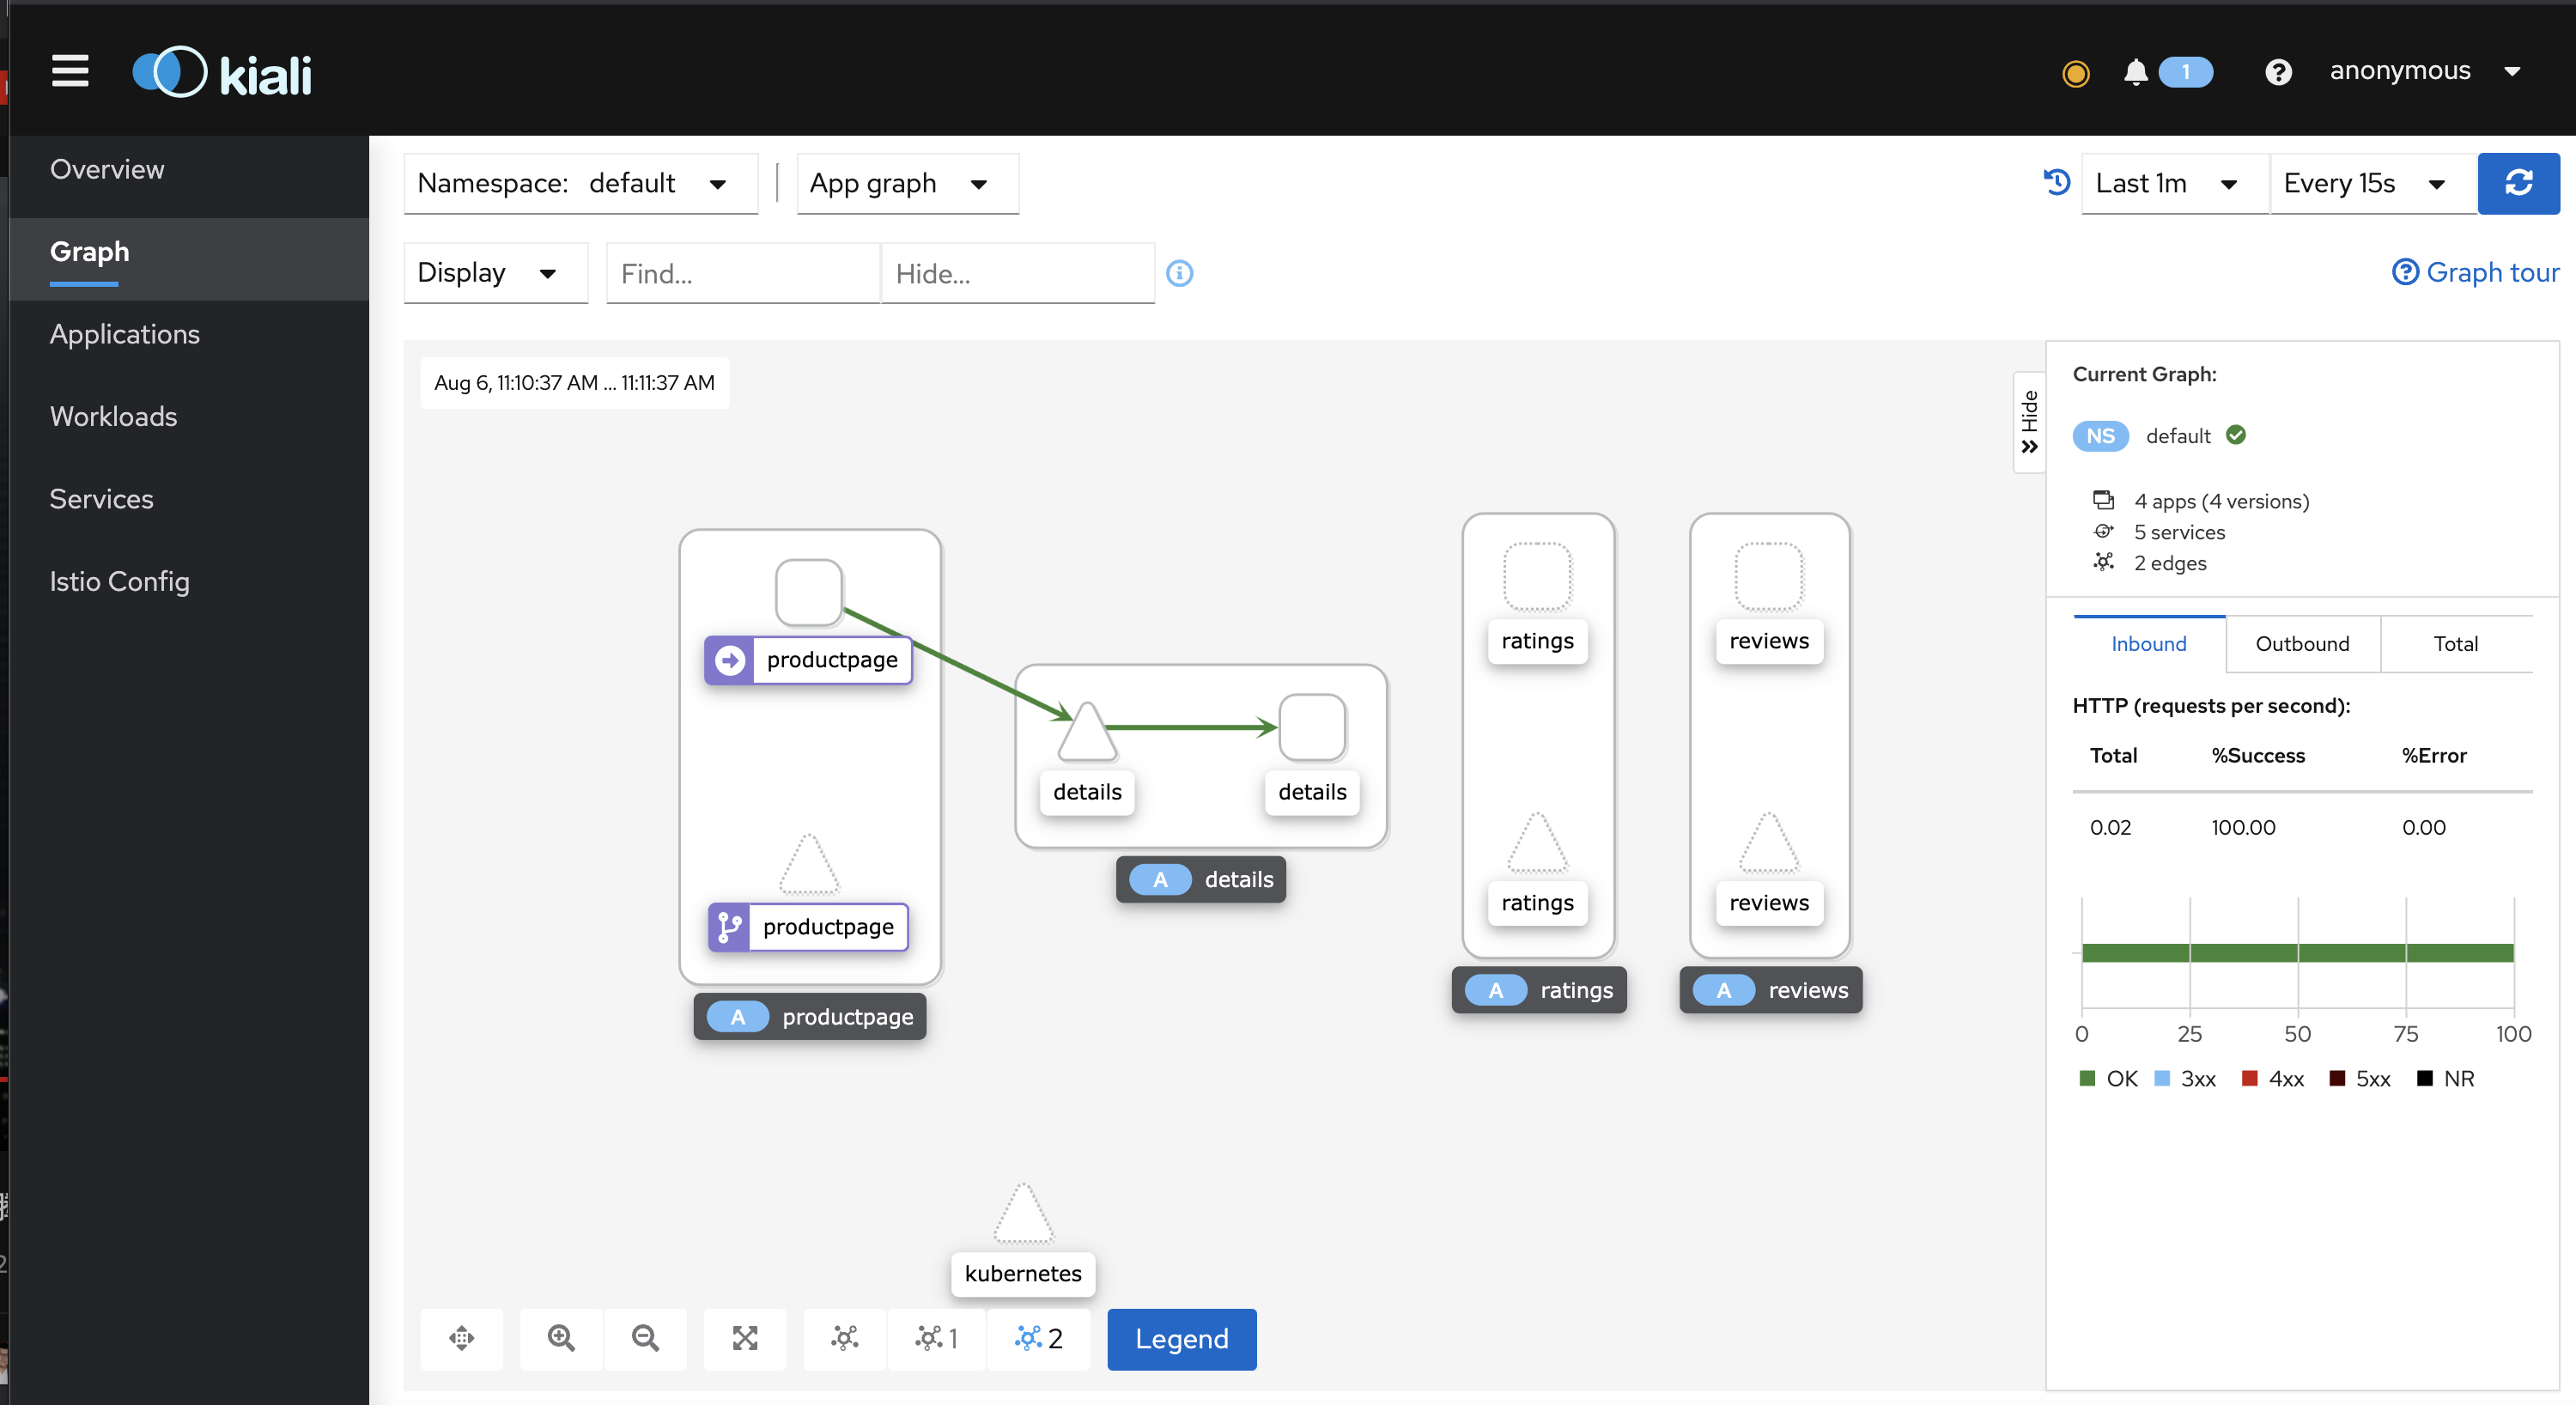Start the Graph tour
Viewport: 2576px width, 1405px height.
pos(2475,272)
